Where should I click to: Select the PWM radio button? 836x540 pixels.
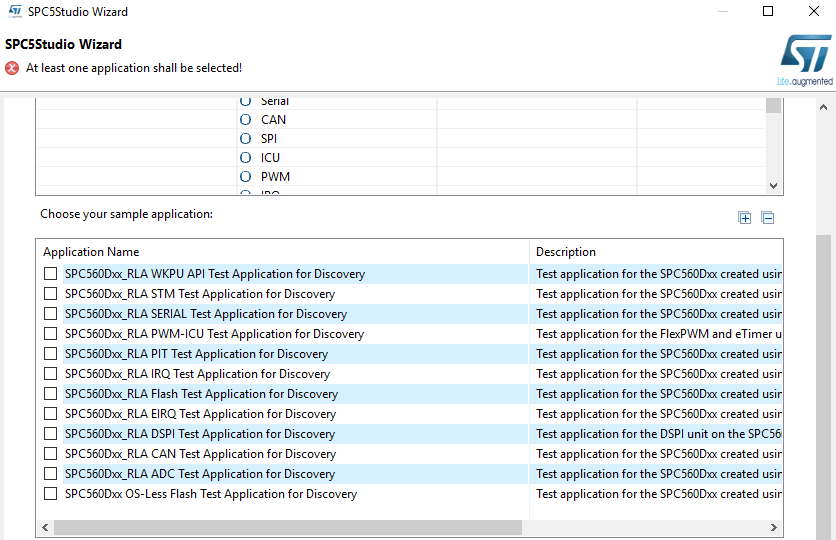[x=245, y=176]
